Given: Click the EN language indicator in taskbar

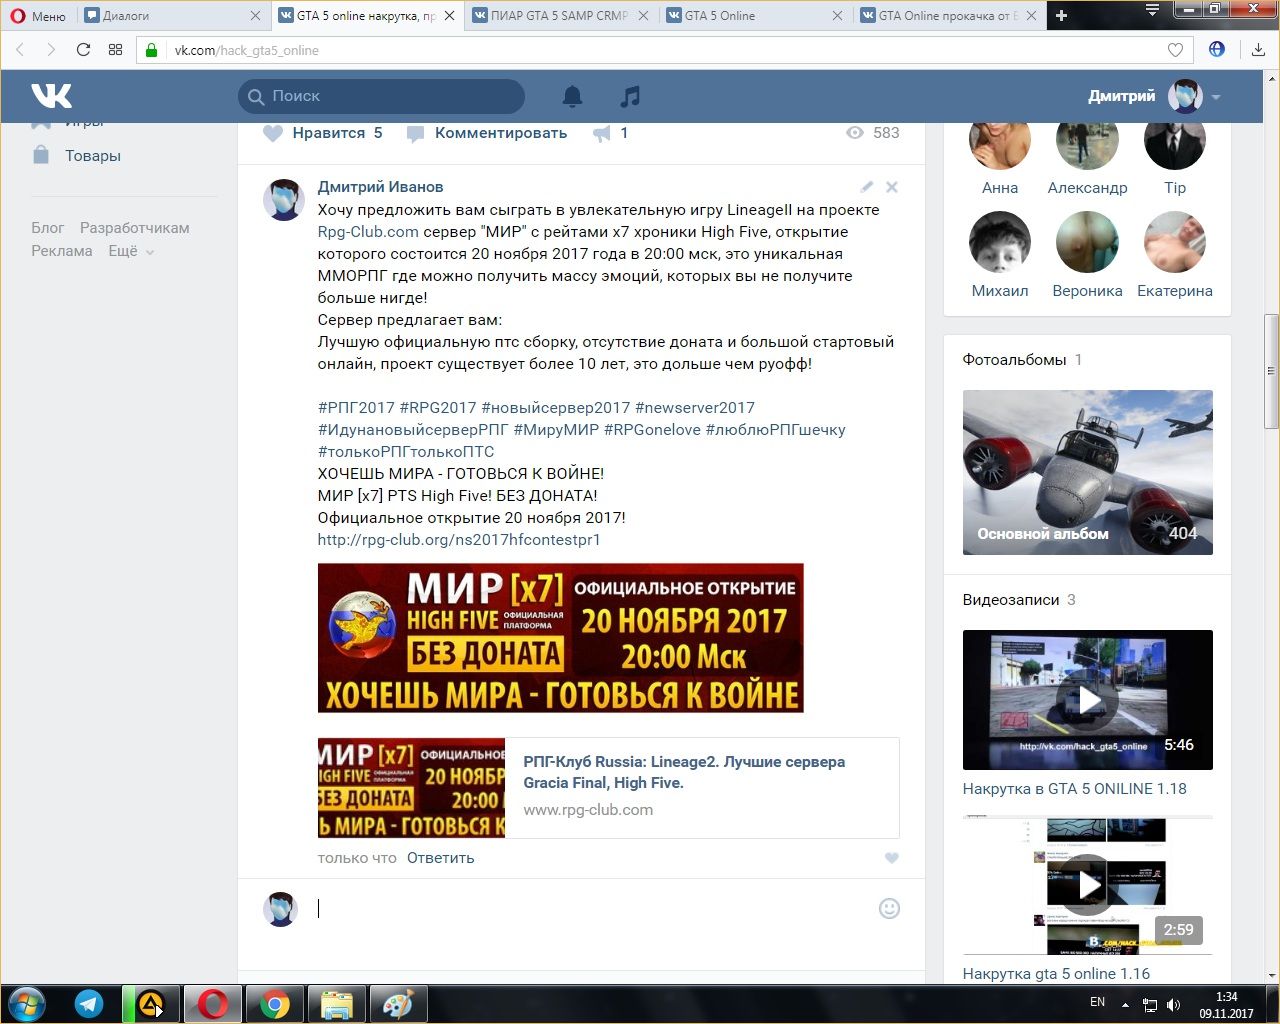Looking at the screenshot, I should coord(1097,1002).
